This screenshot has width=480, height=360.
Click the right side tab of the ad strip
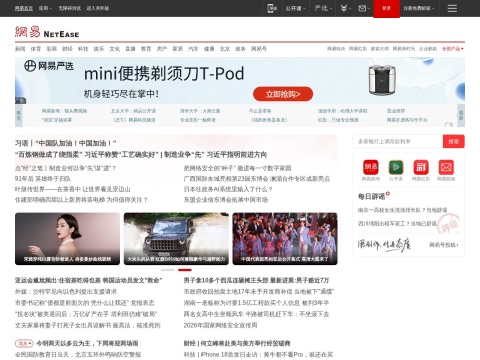461,115
